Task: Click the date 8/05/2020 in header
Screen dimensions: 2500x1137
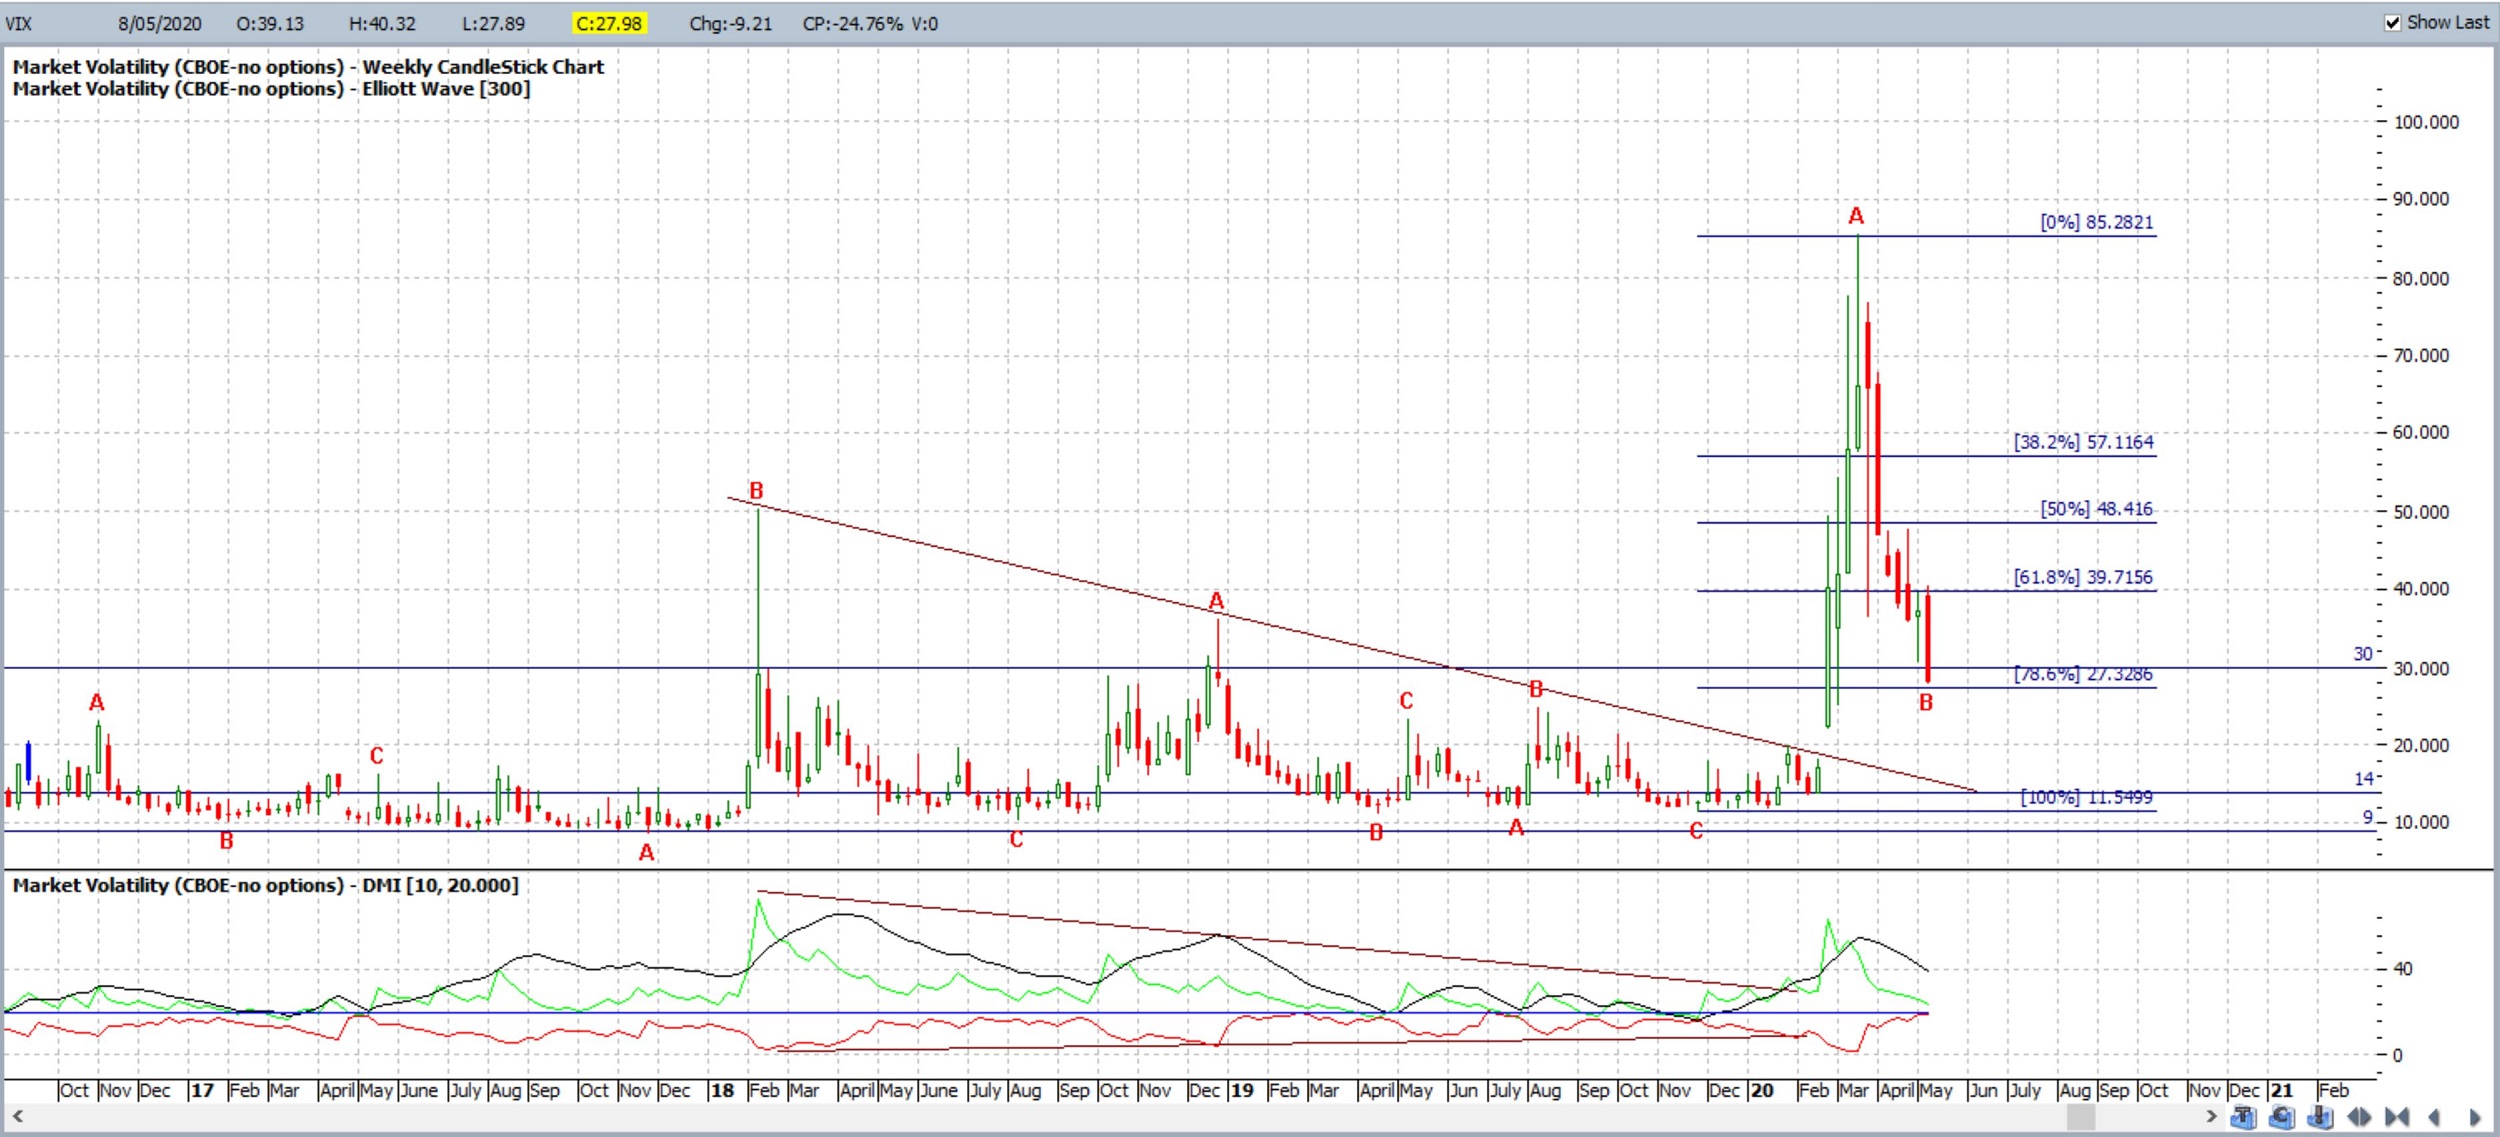Action: (159, 23)
